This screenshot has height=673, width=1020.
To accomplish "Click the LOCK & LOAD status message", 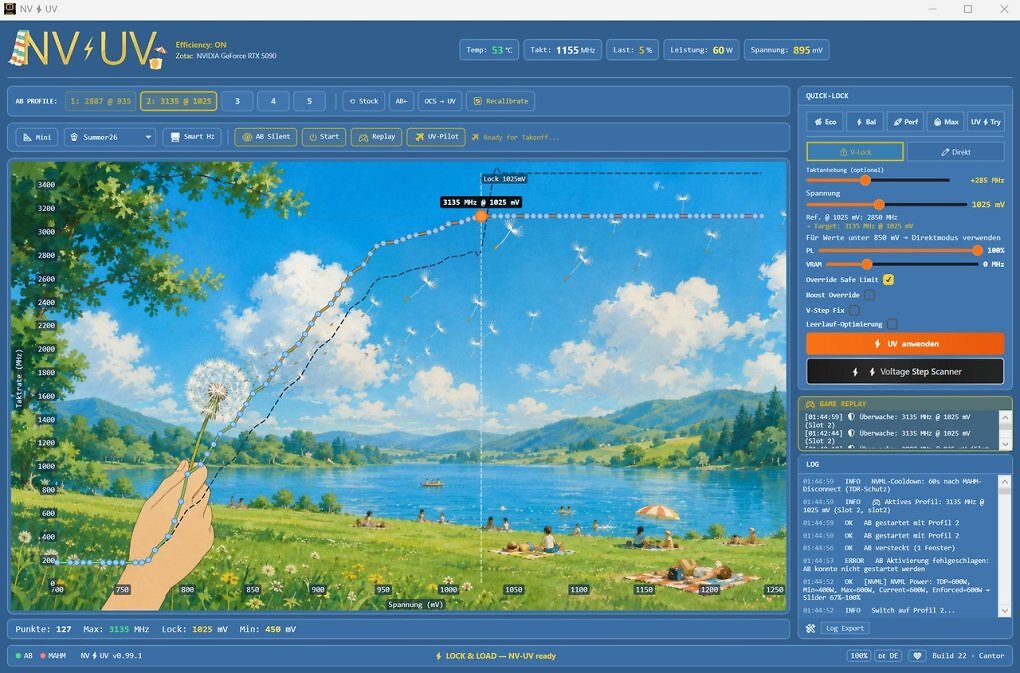I will pos(496,656).
